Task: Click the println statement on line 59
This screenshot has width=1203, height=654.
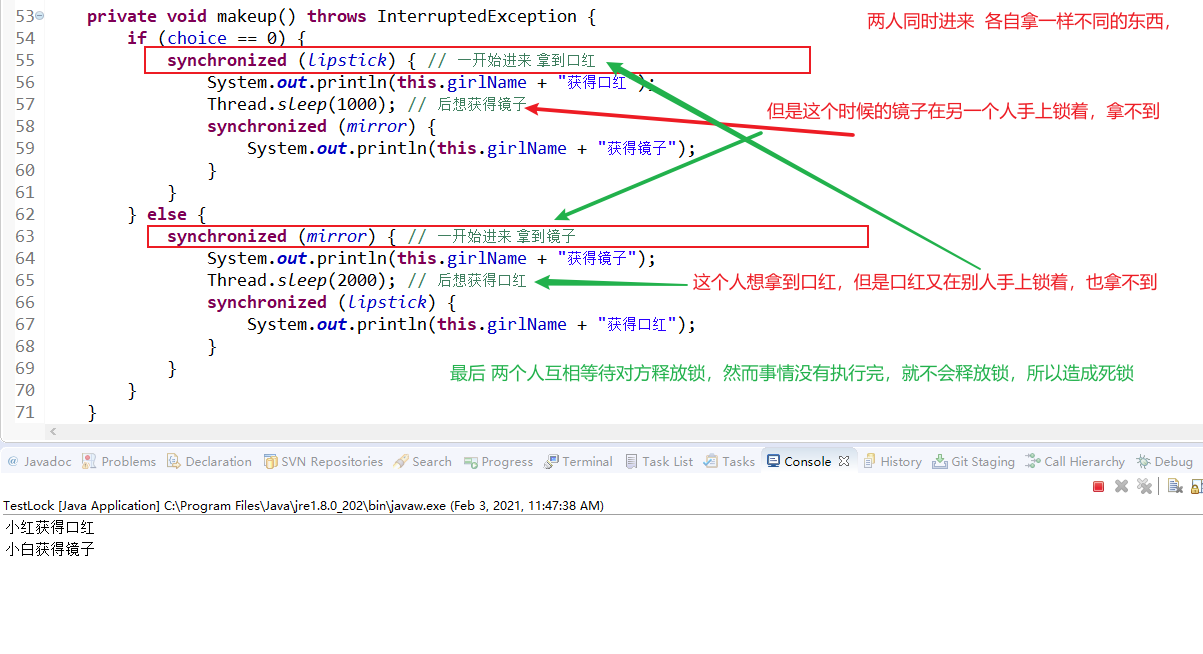Action: click(471, 148)
